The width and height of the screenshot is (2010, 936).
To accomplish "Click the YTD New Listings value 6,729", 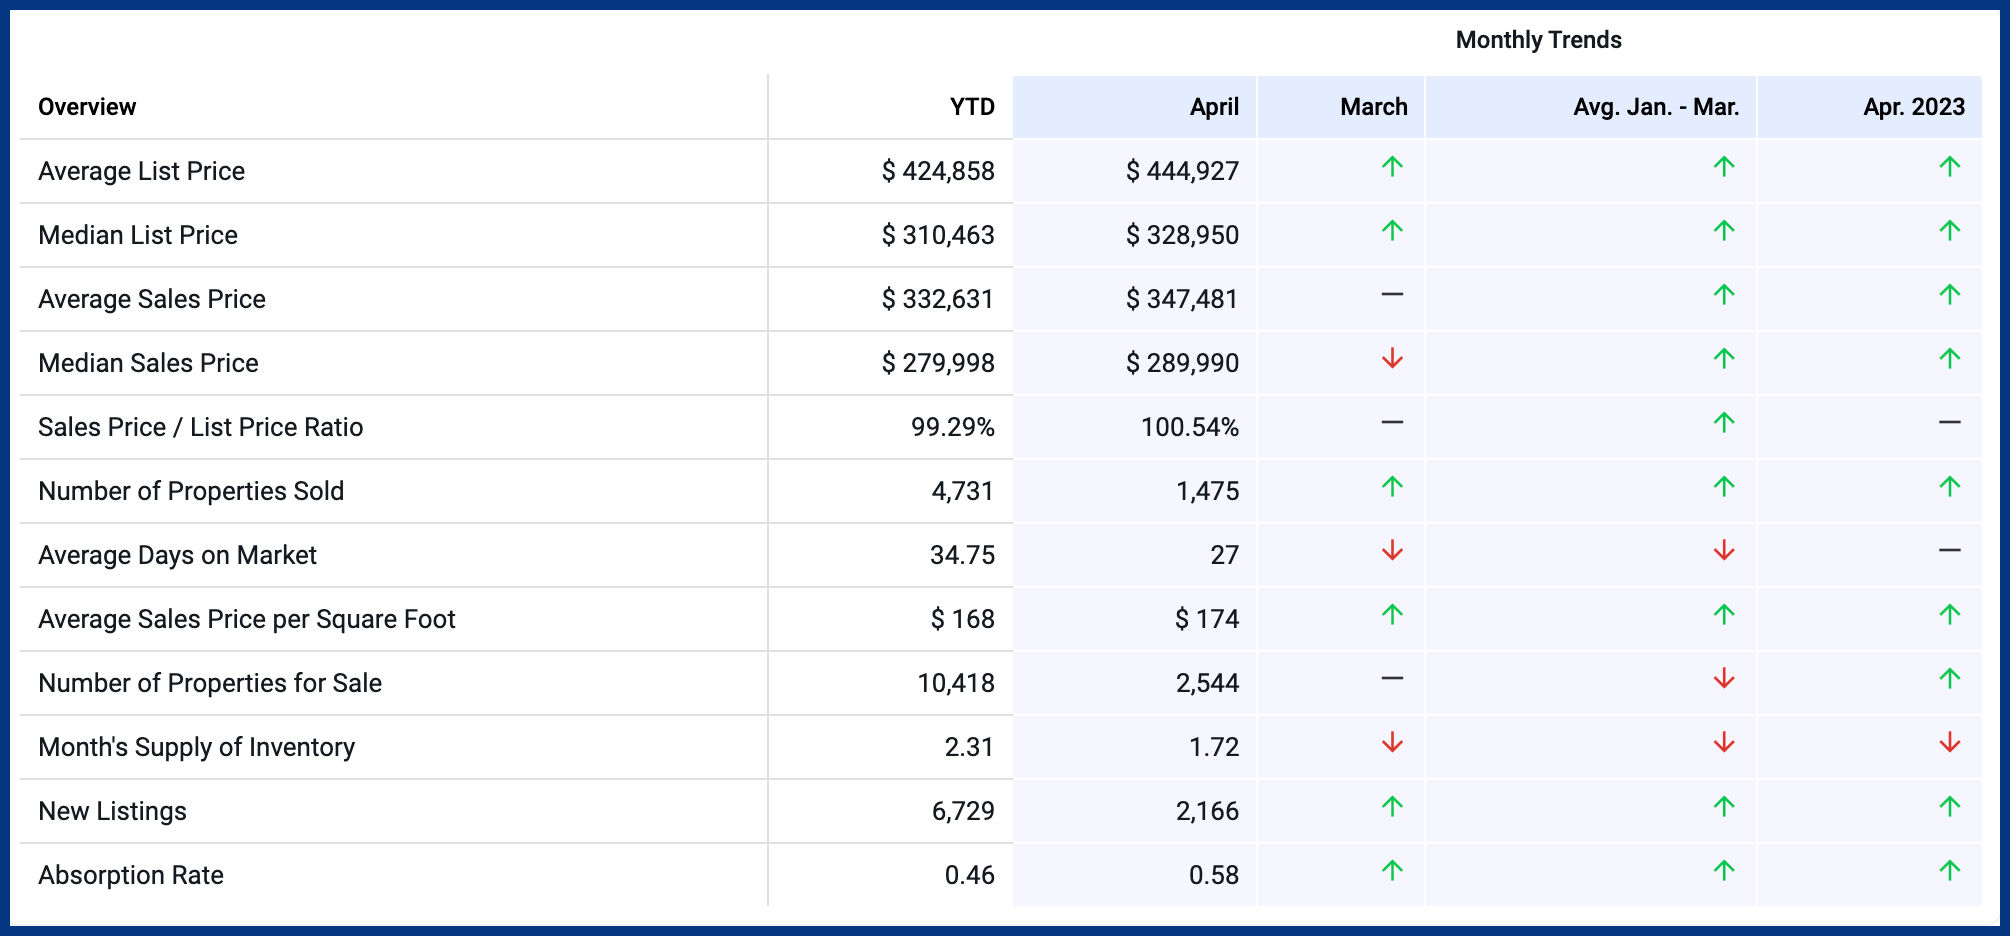I will (x=962, y=811).
